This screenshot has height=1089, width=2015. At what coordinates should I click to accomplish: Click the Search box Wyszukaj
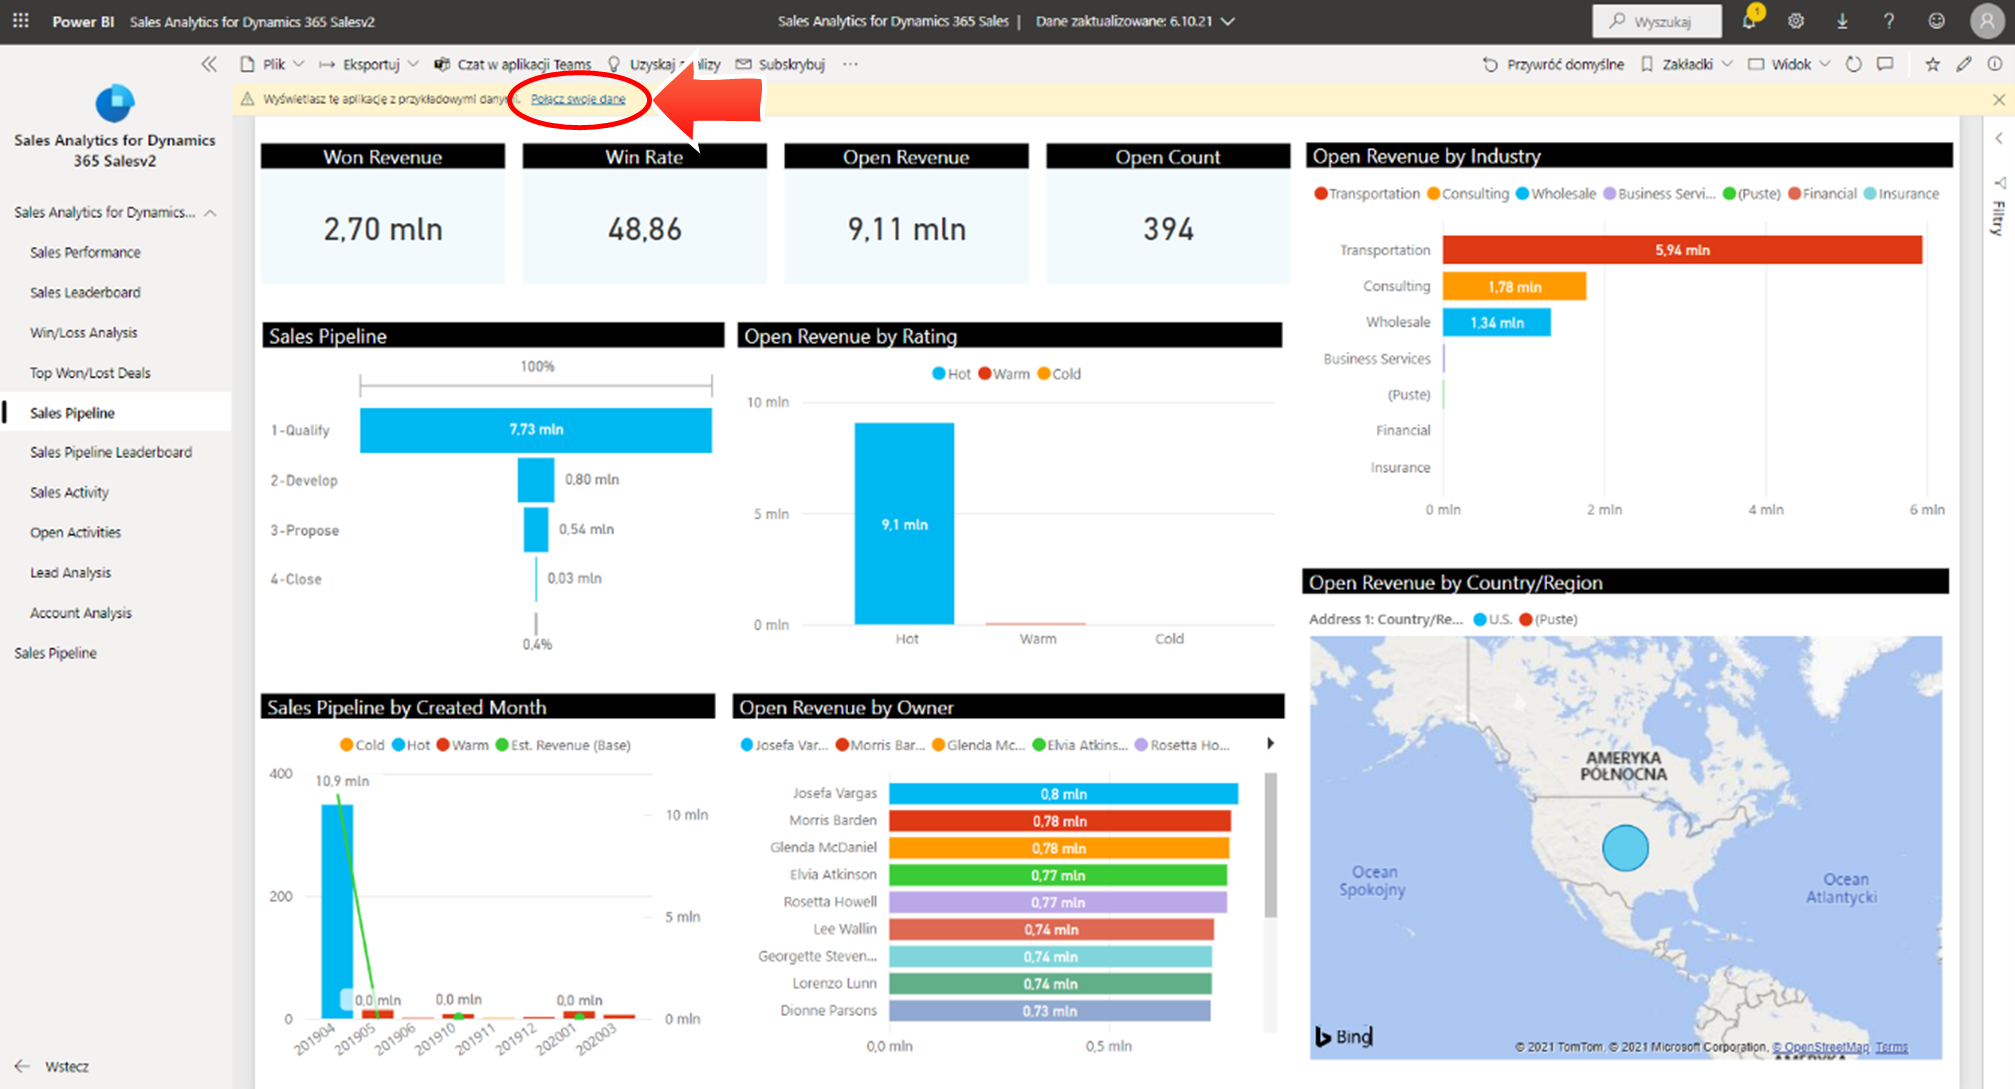point(1656,21)
